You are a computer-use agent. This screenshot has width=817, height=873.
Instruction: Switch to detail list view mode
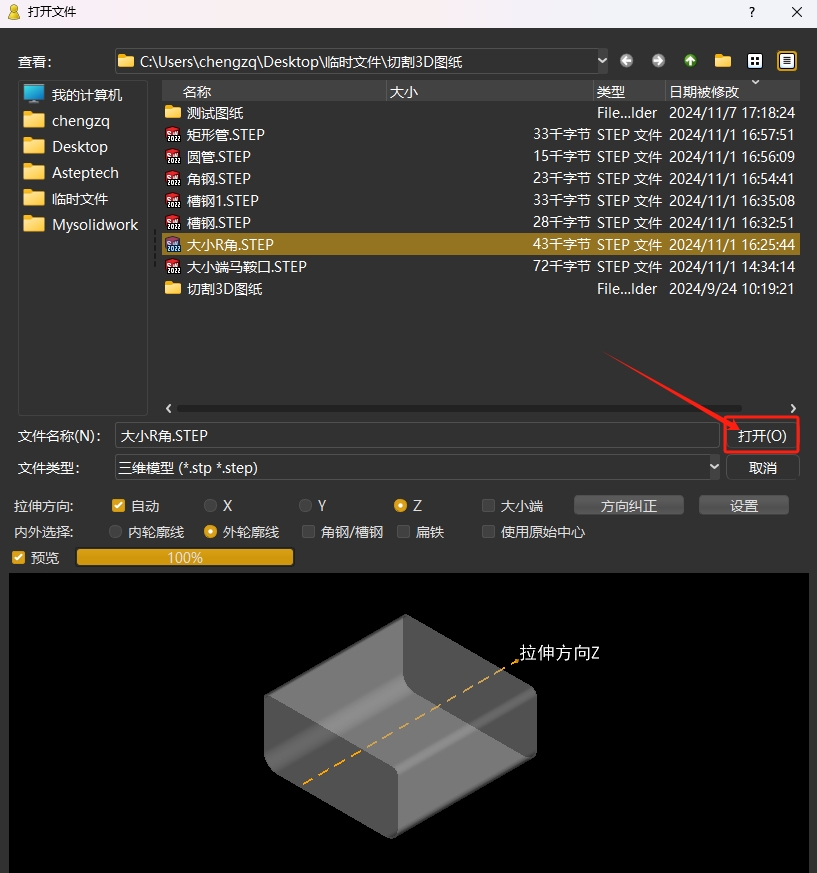pyautogui.click(x=786, y=61)
